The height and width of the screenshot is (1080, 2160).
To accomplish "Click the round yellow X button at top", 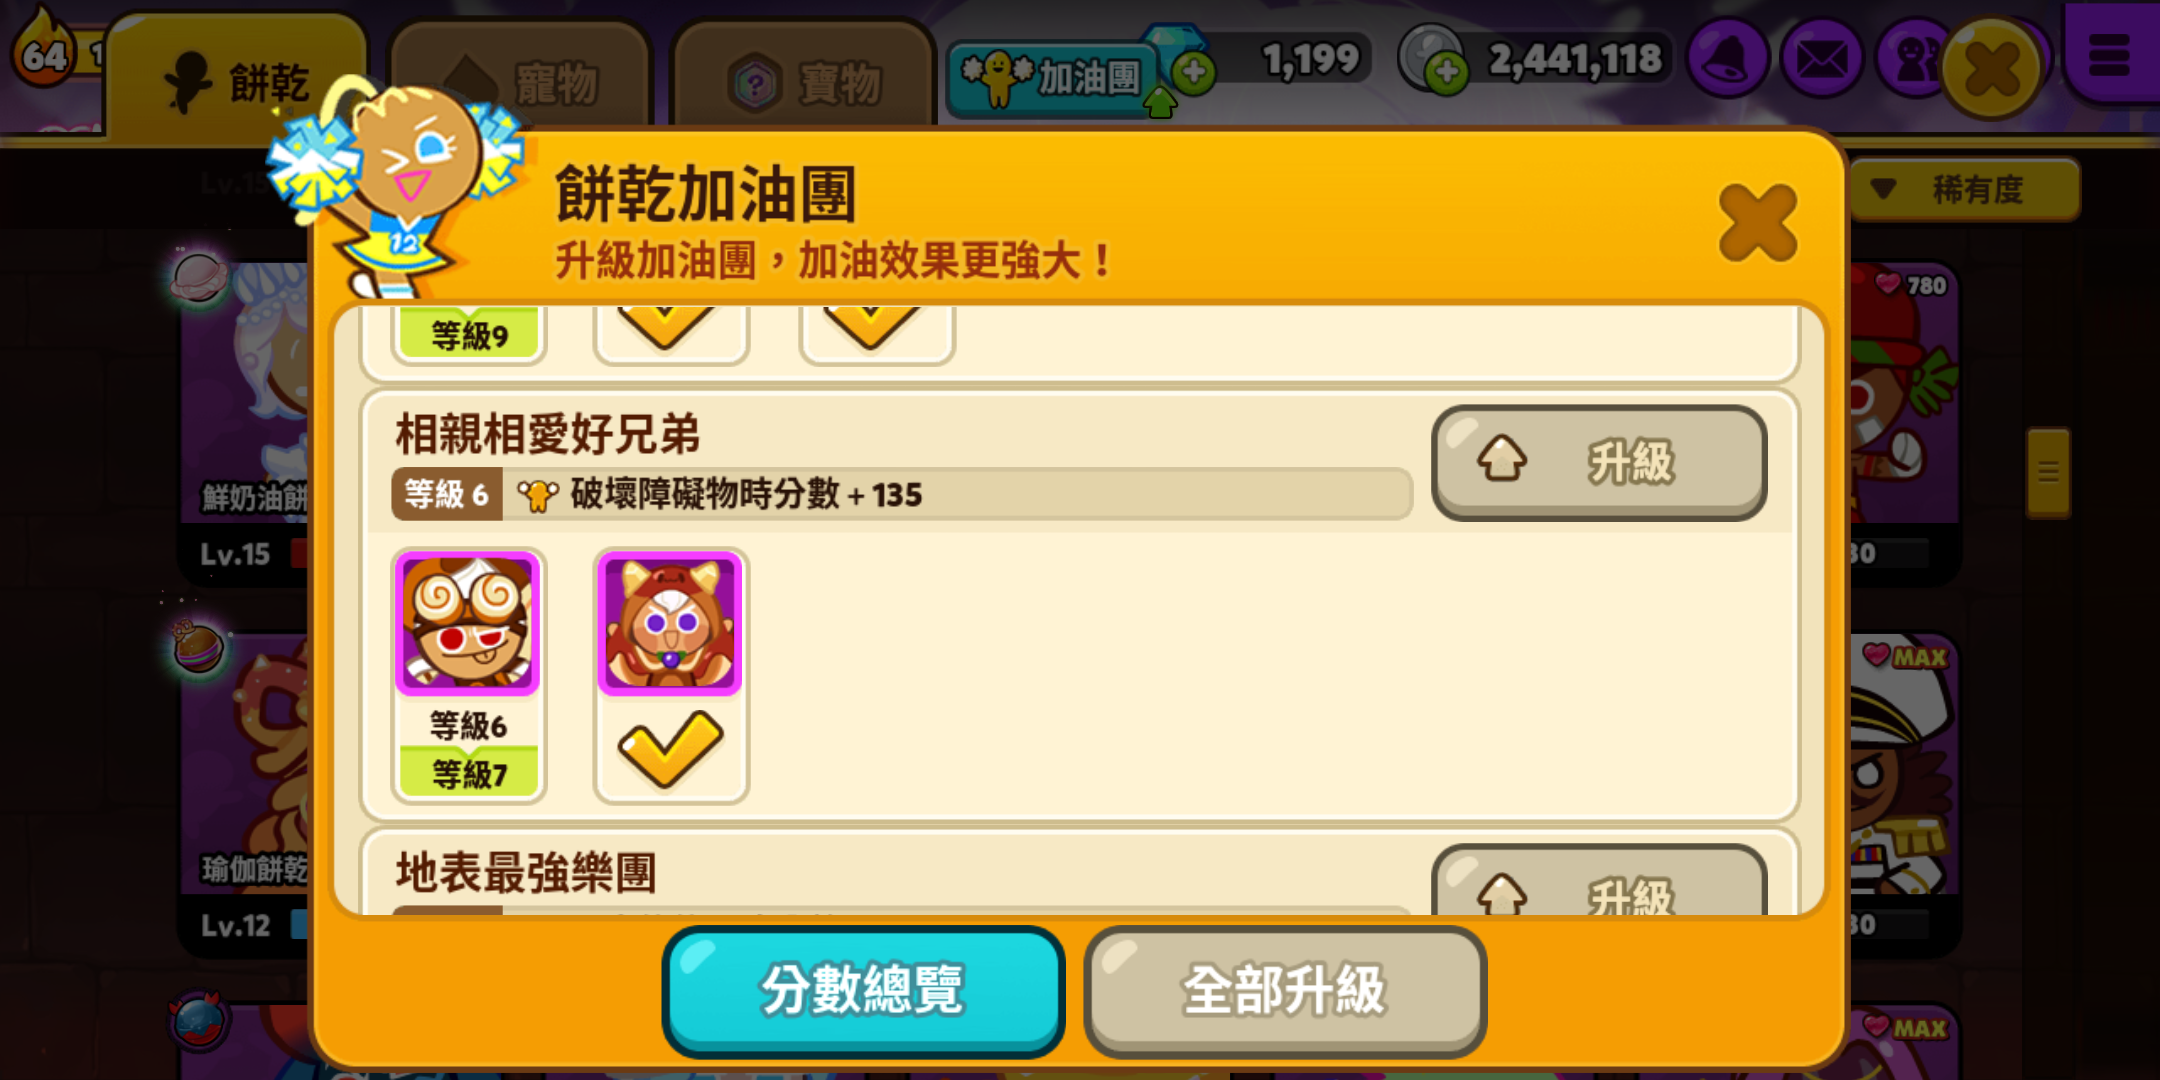I will 1992,68.
